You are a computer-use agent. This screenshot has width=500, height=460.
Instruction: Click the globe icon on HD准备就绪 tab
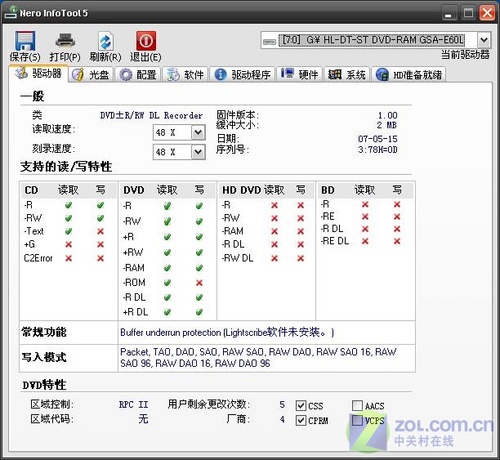(x=382, y=75)
